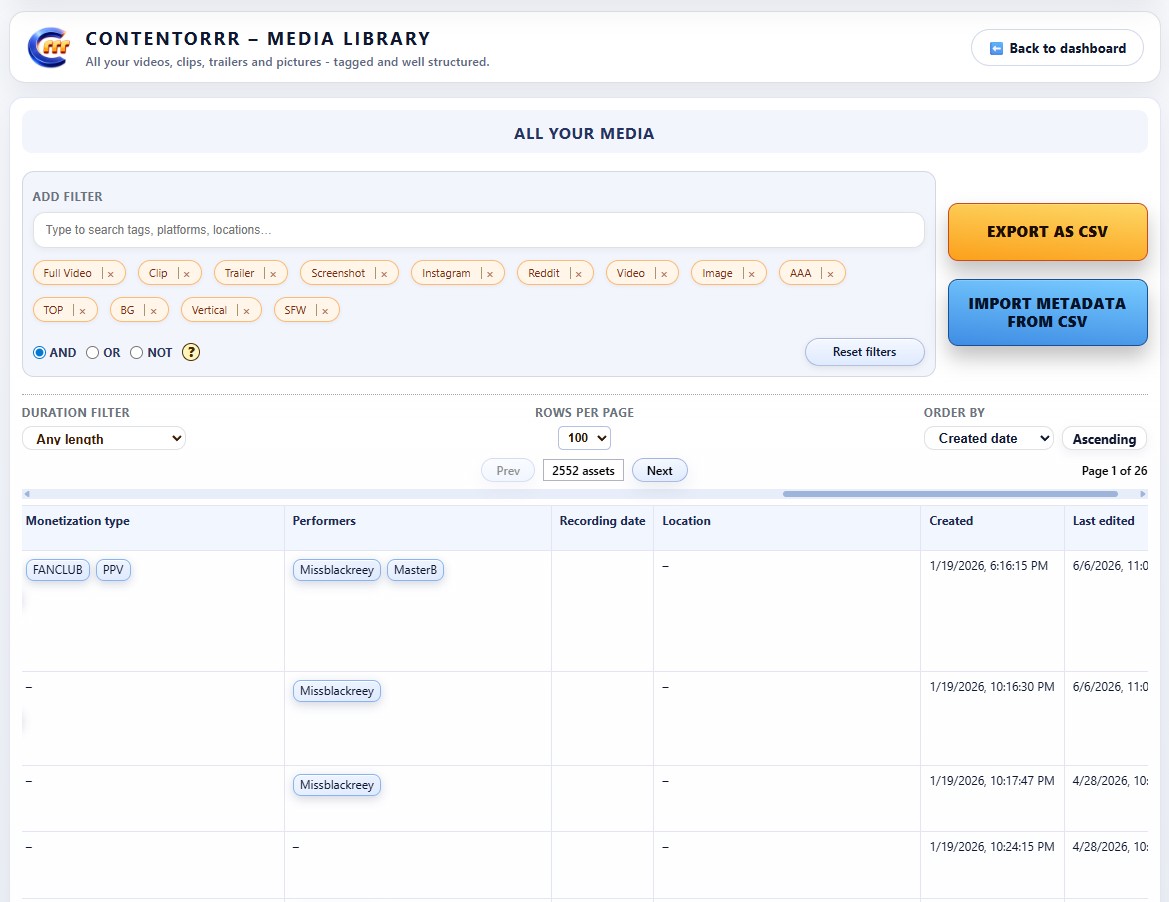Screen dimensions: 1169x902
Task: Select the OR filter mode
Action: pyautogui.click(x=92, y=353)
